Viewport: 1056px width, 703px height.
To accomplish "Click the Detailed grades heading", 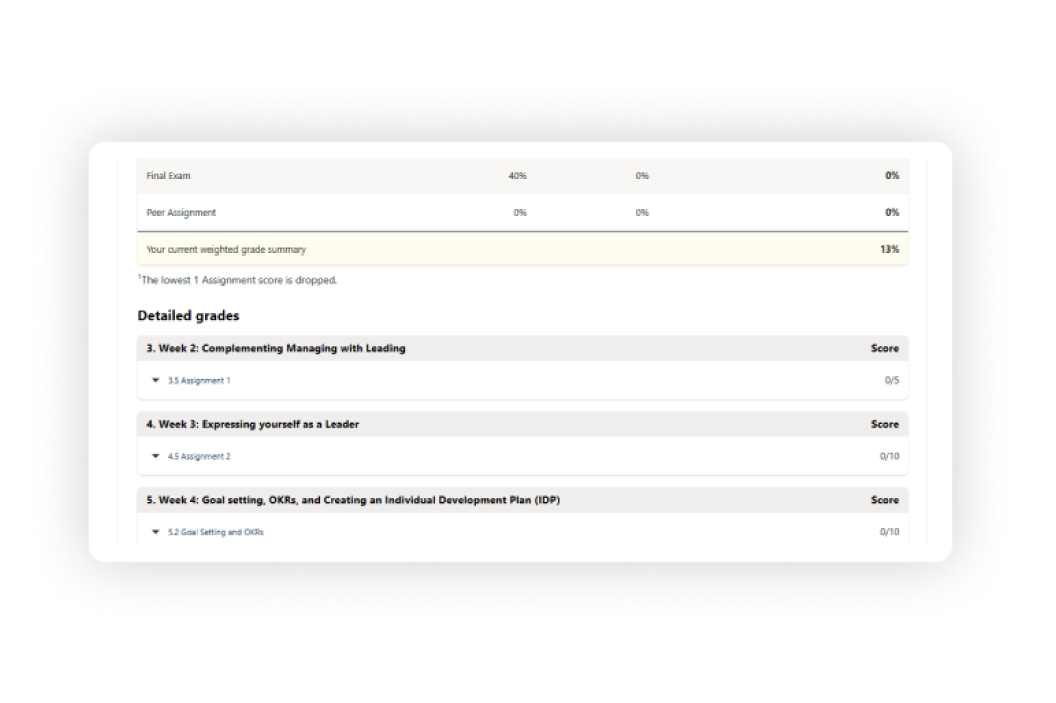I will (x=188, y=316).
